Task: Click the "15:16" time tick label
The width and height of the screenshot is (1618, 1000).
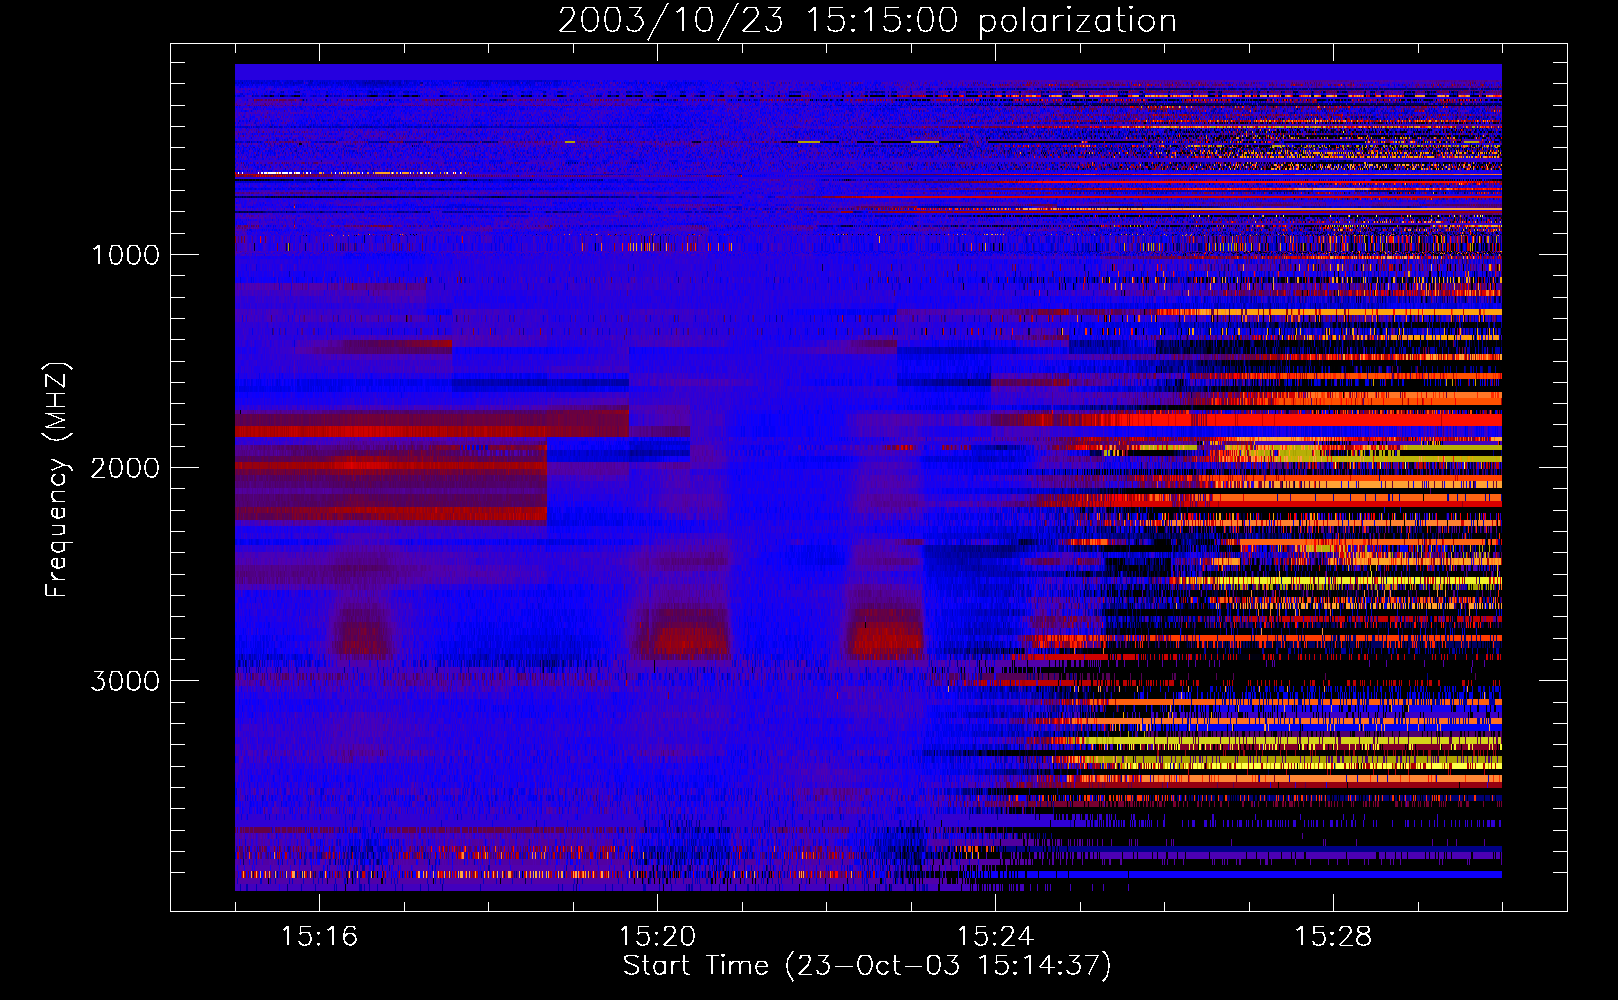Action: point(319,937)
